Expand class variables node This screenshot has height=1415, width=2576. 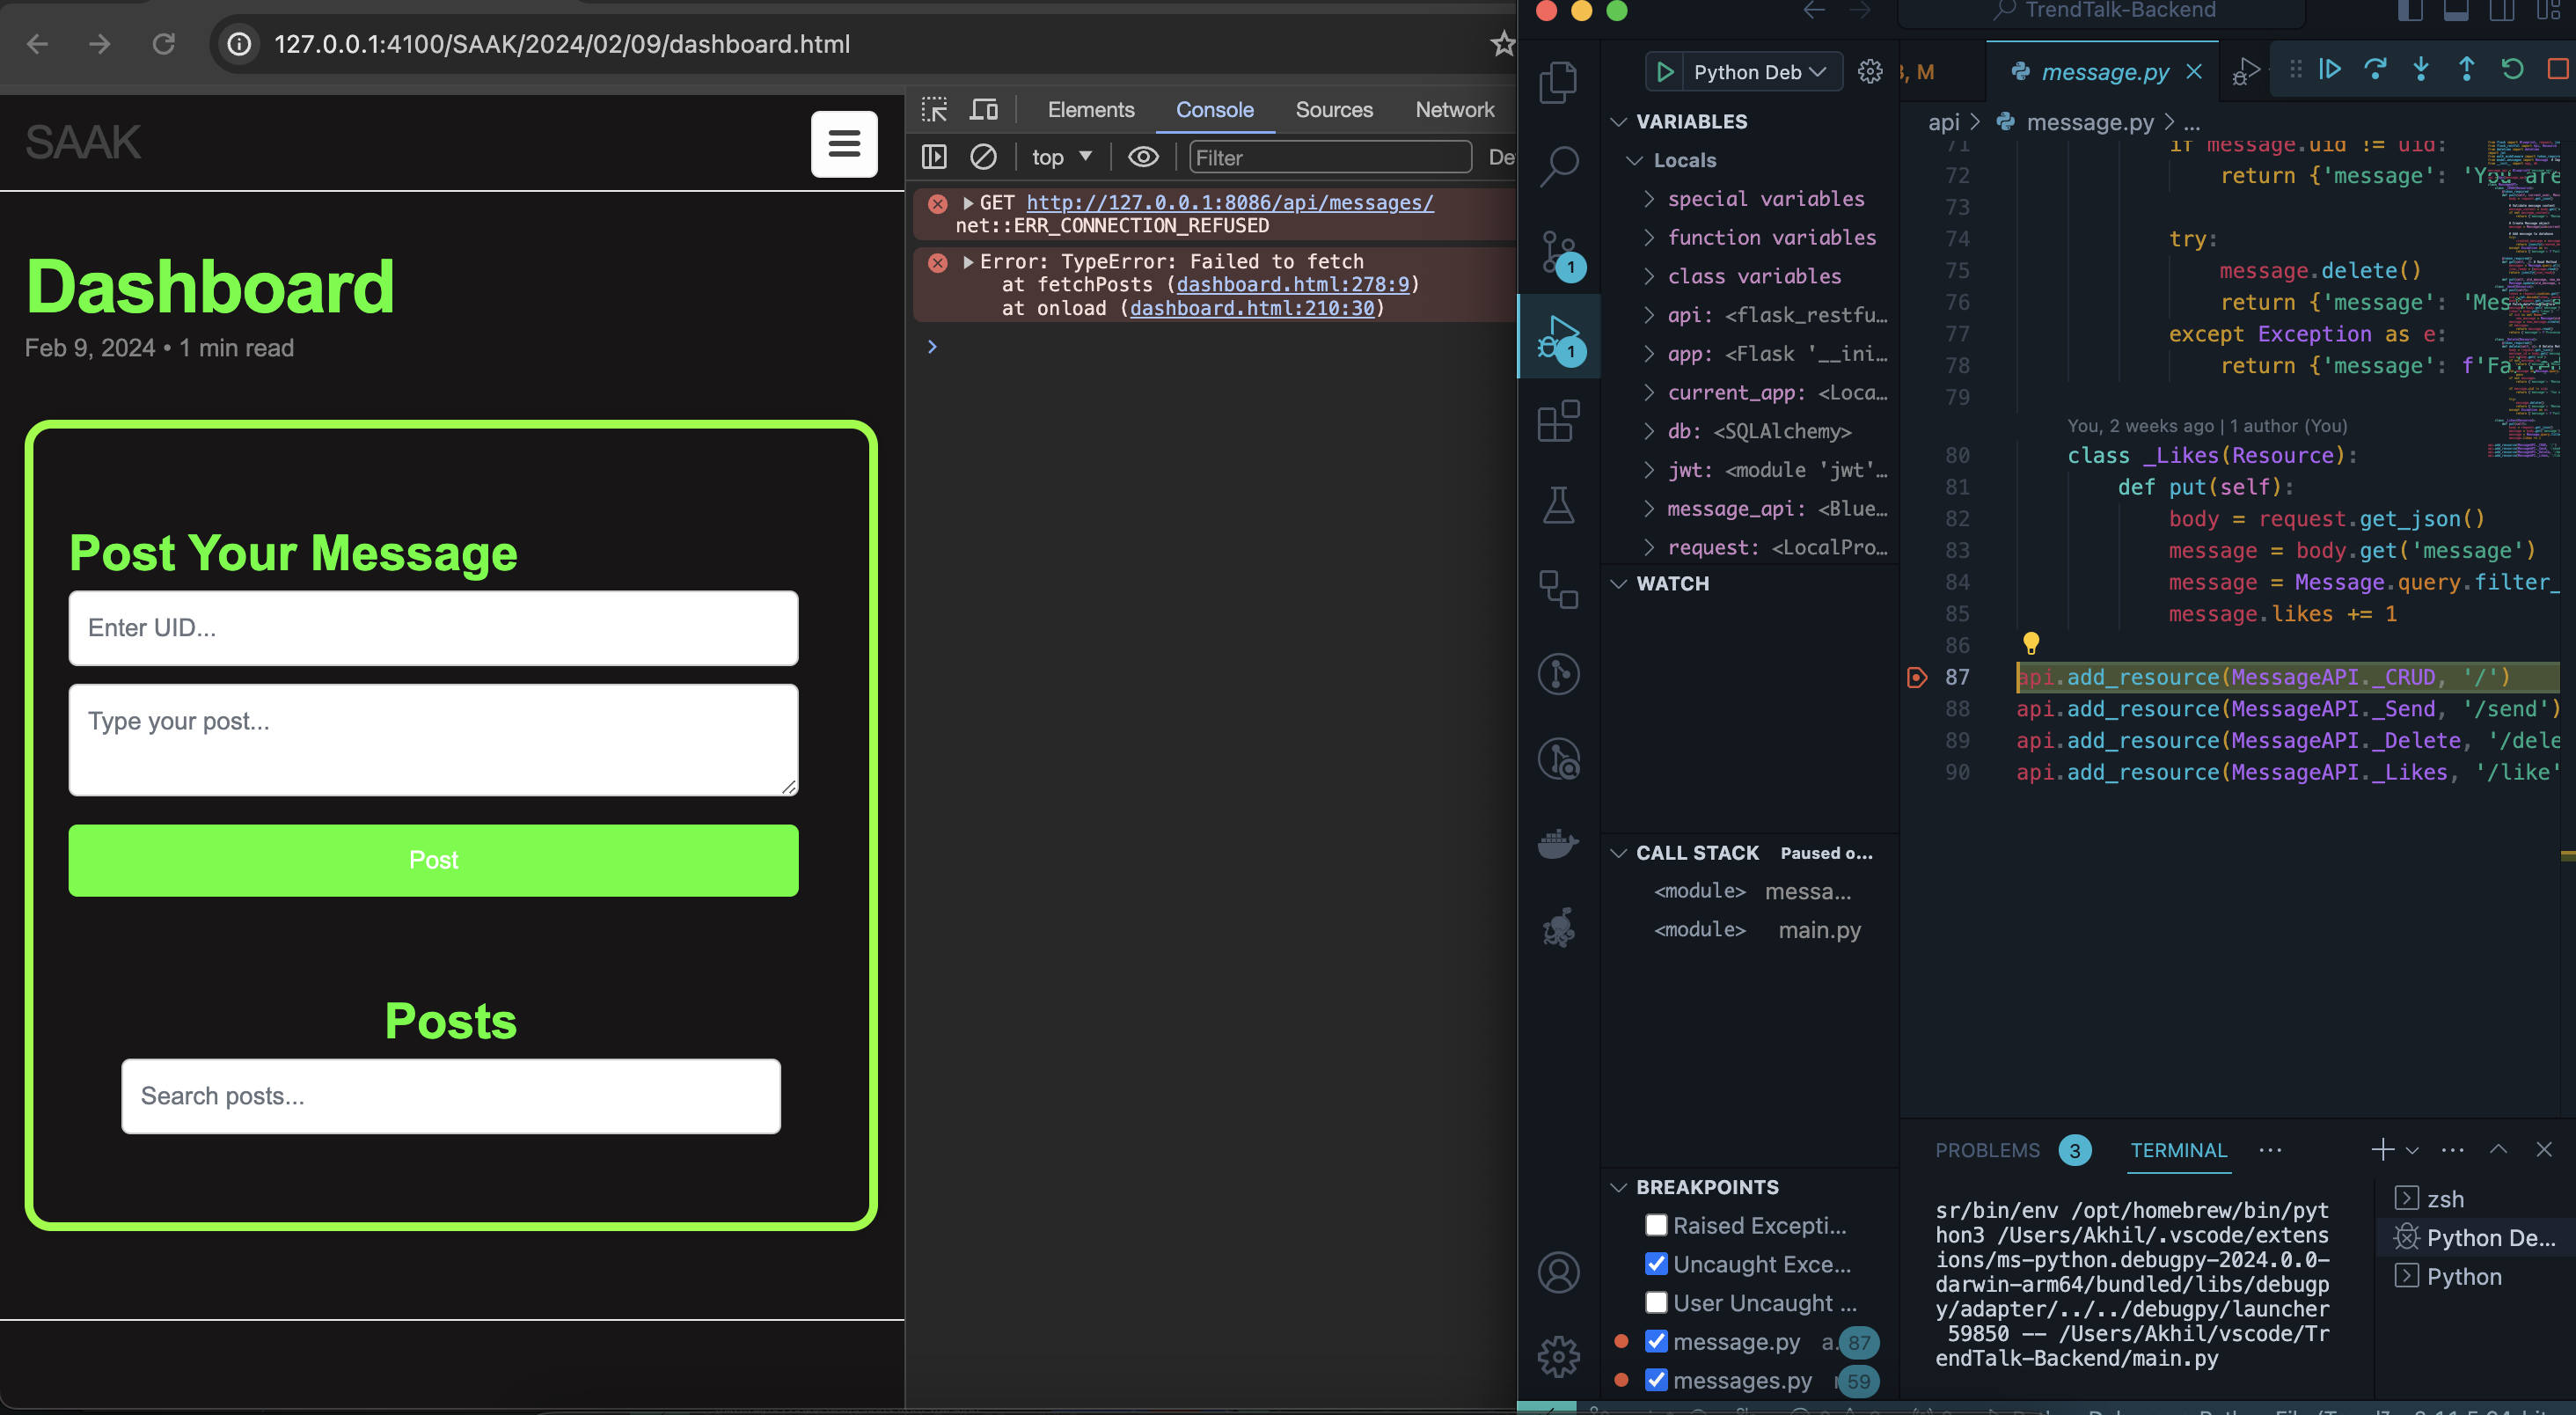[x=1650, y=276]
